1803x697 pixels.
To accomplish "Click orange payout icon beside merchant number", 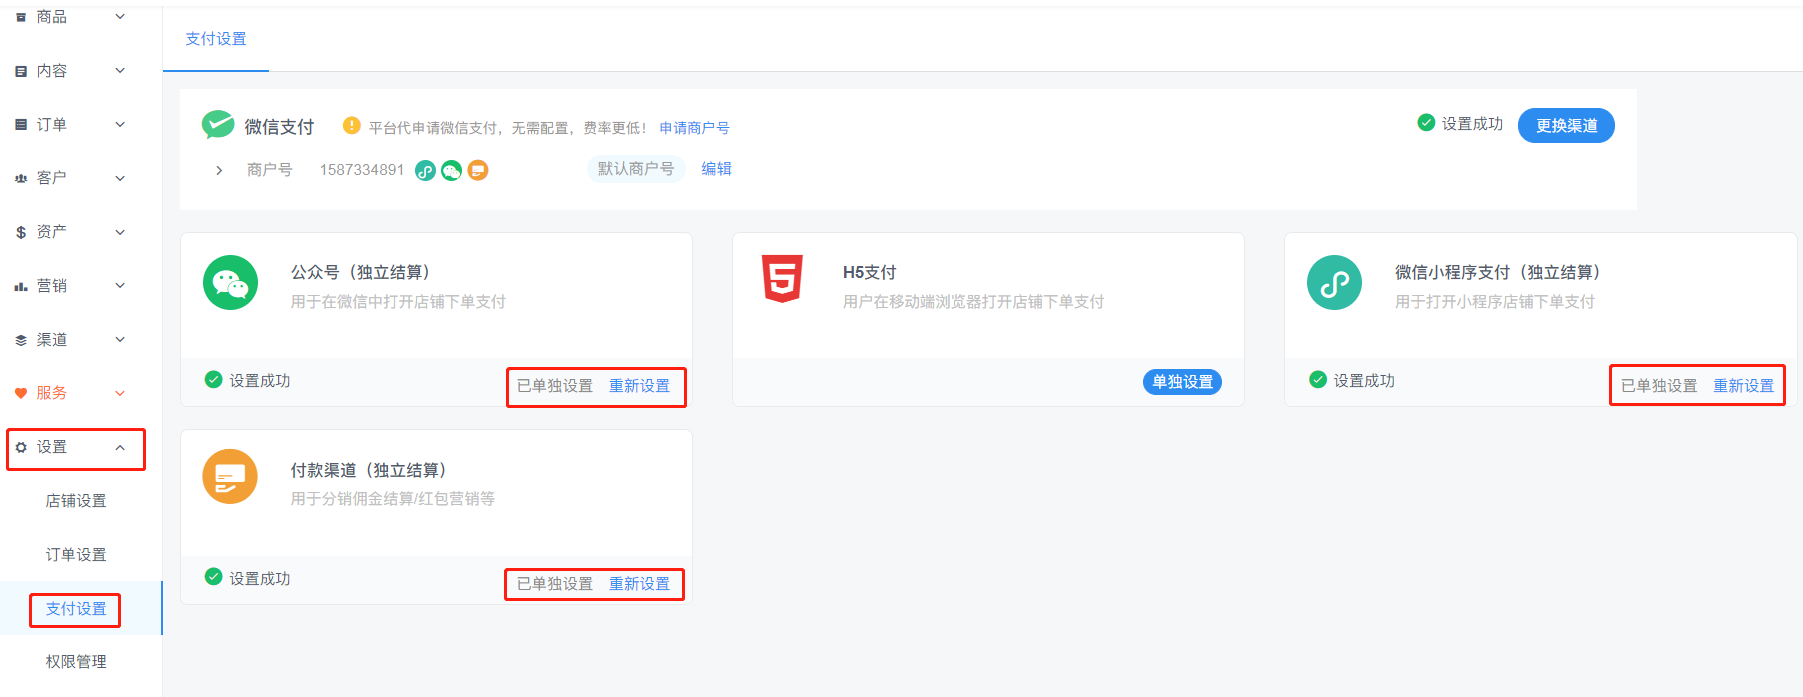I will click(x=478, y=170).
